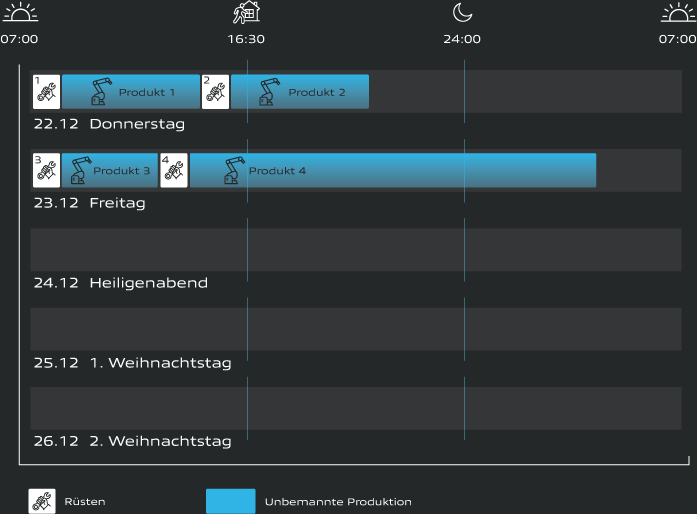Click the 16:30 time marker label

pos(246,40)
